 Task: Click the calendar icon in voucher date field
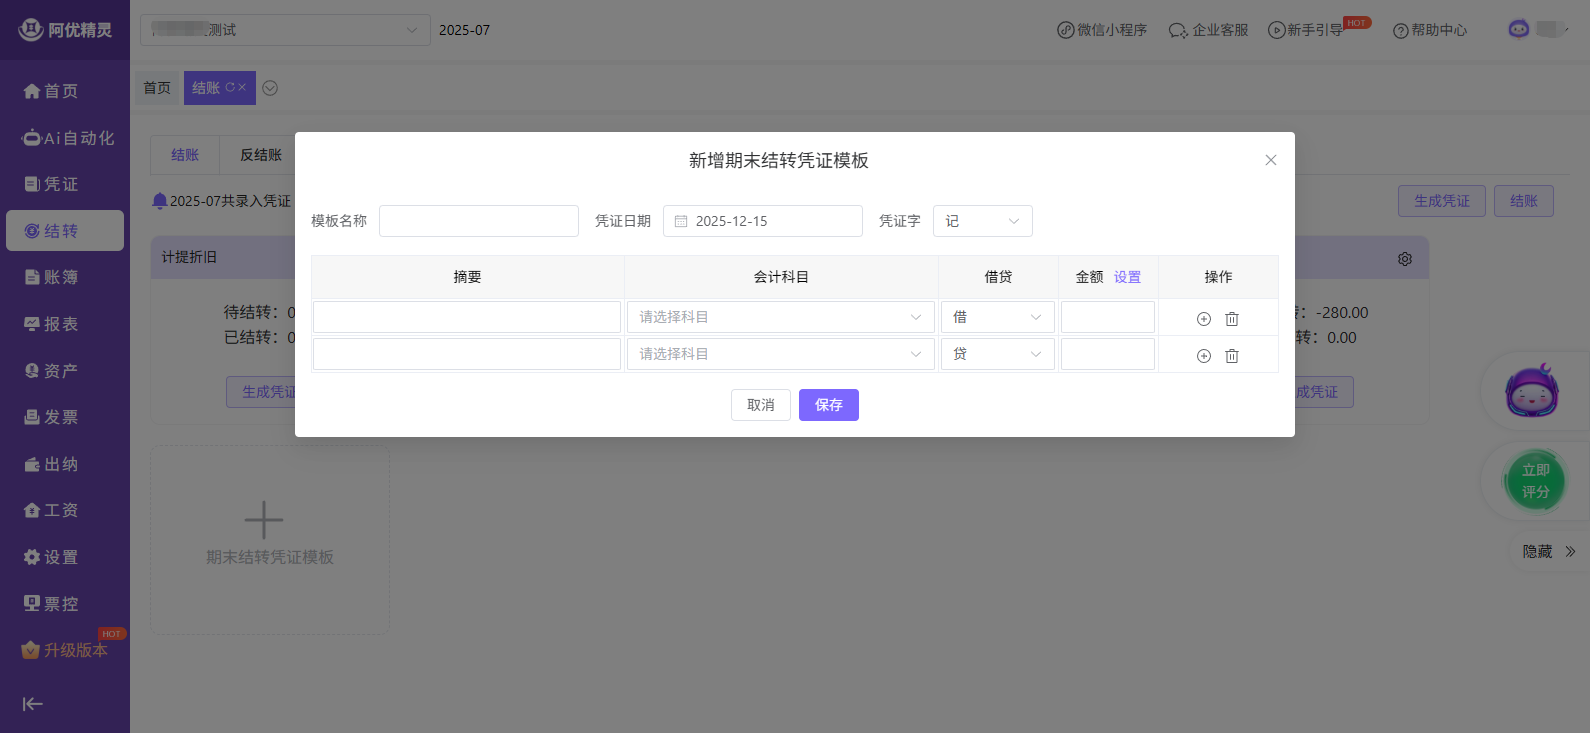pyautogui.click(x=681, y=221)
